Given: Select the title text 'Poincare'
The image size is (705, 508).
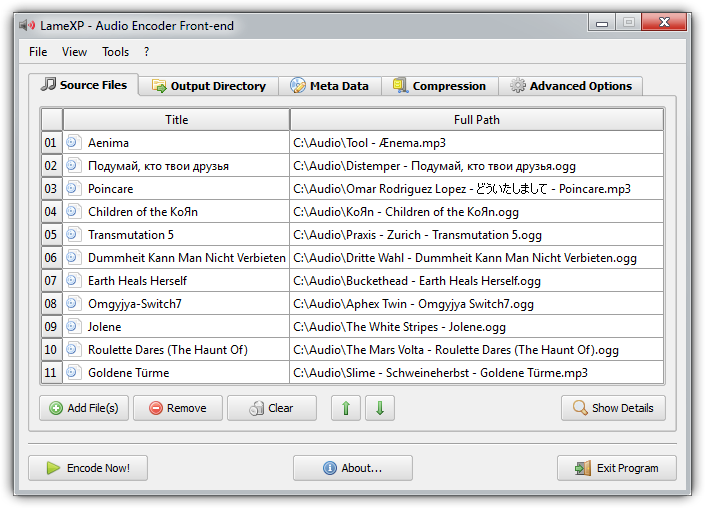Looking at the screenshot, I should (x=111, y=189).
